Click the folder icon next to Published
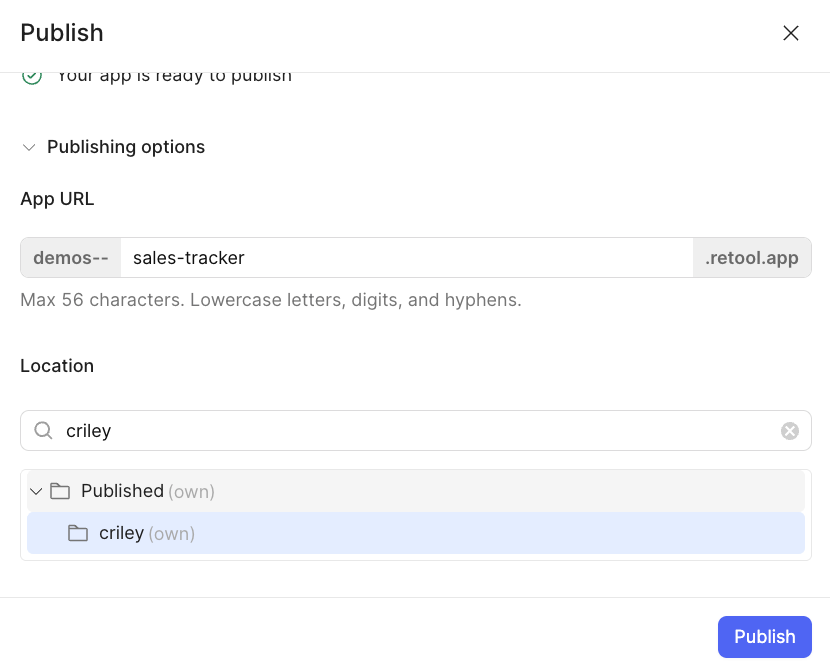Image resolution: width=830 pixels, height=672 pixels. pyautogui.click(x=60, y=491)
